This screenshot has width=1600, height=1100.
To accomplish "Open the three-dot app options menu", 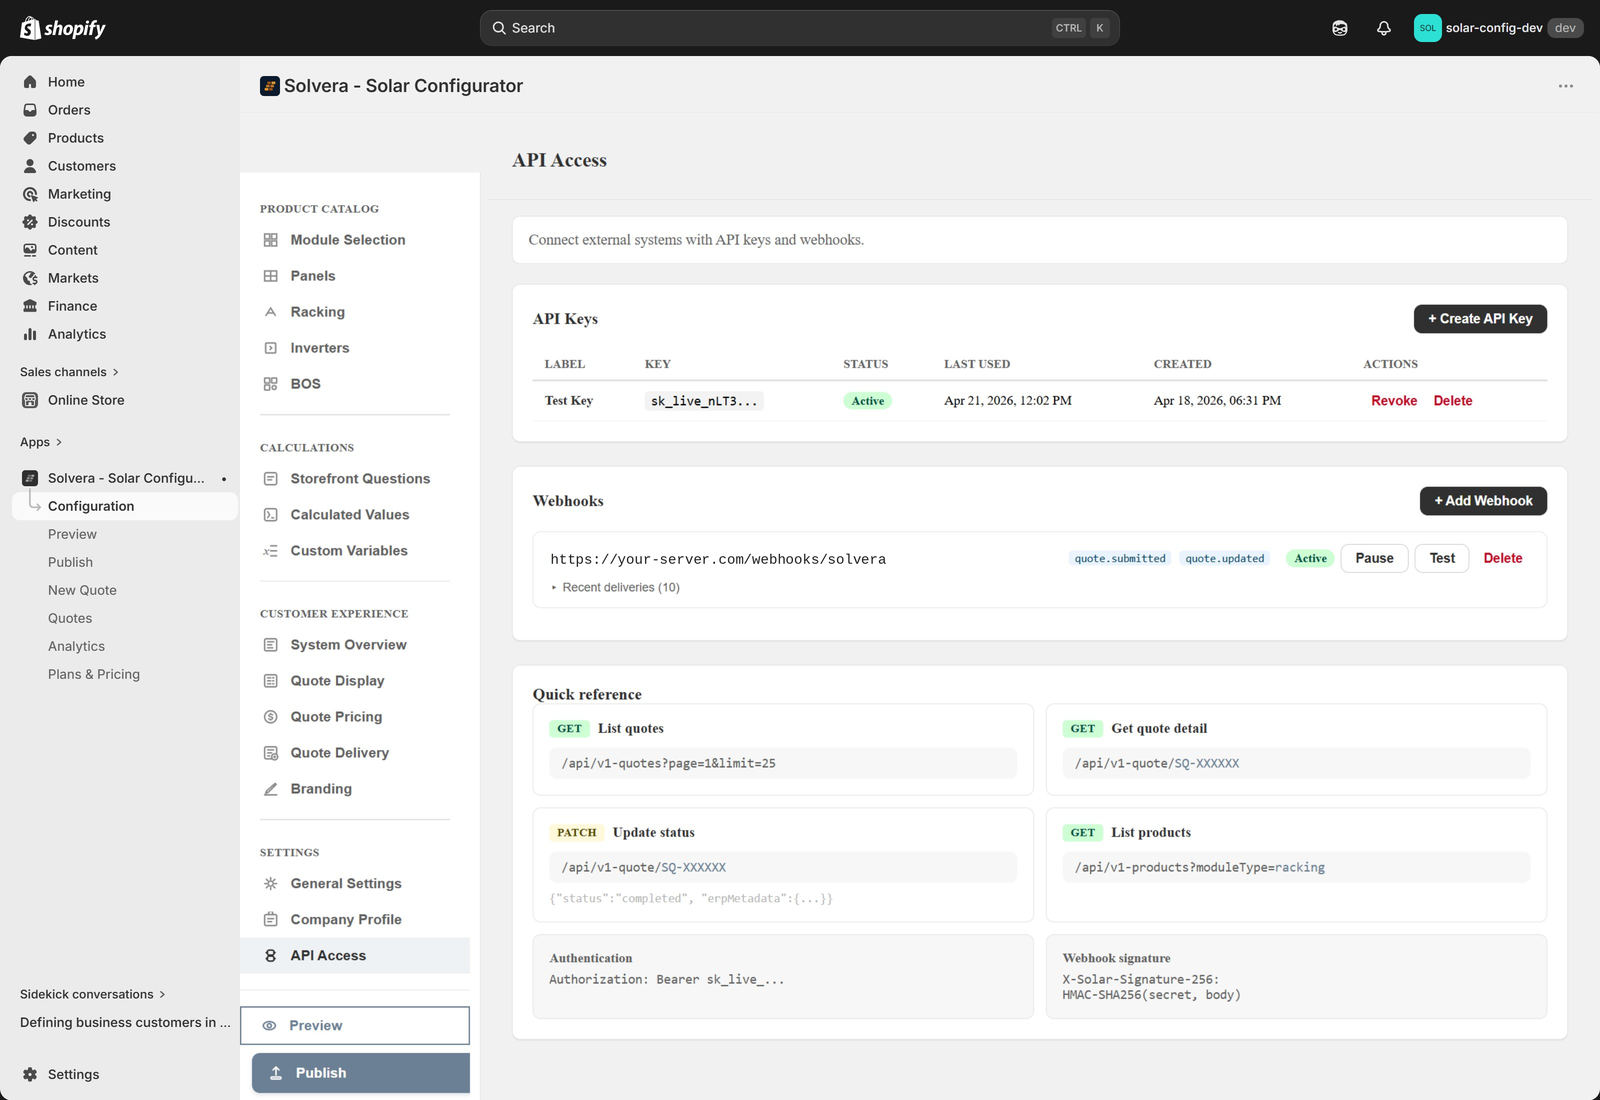I will [x=1566, y=86].
